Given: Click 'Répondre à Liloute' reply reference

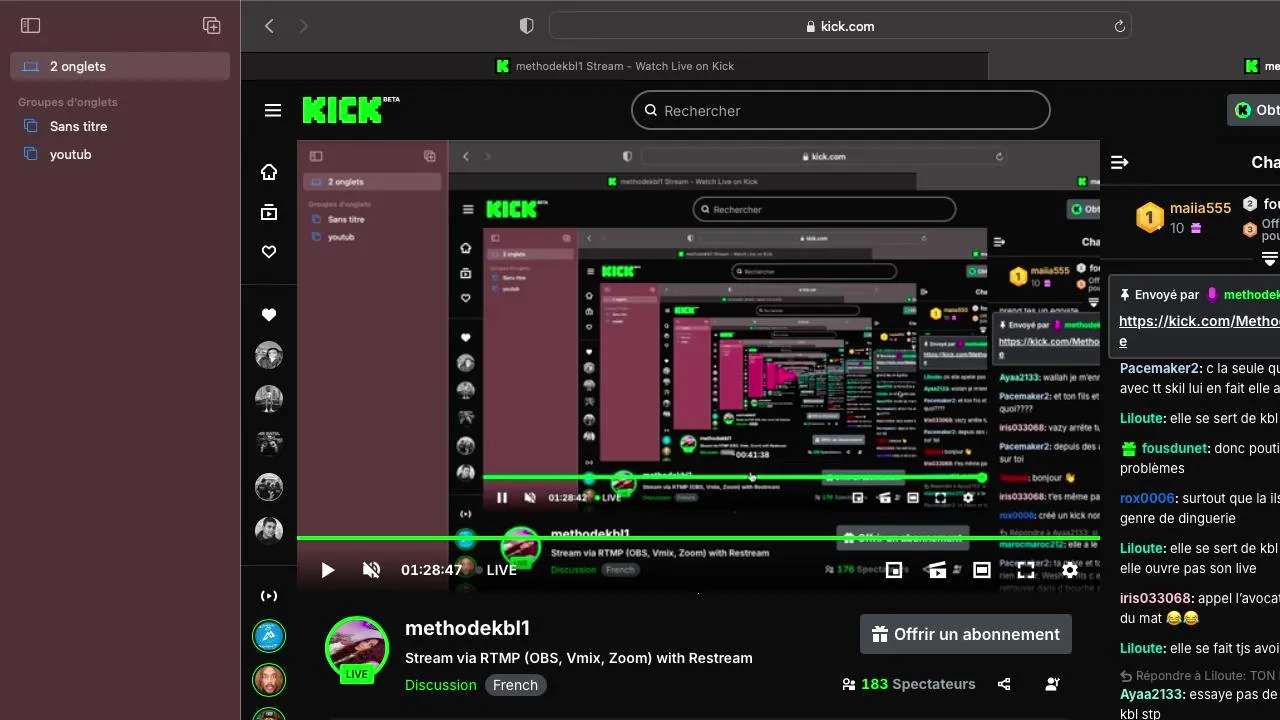Looking at the screenshot, I should coord(1199,675).
